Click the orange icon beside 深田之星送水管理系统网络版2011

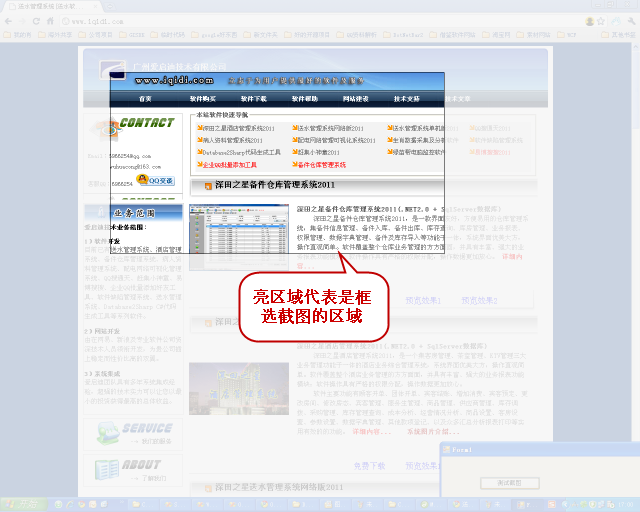click(x=208, y=488)
